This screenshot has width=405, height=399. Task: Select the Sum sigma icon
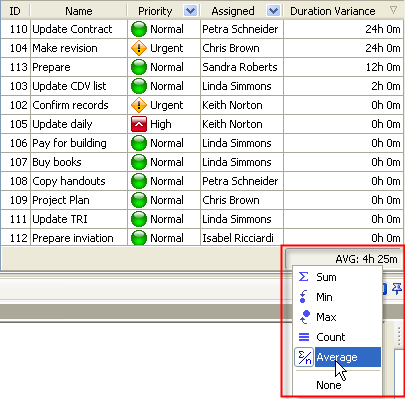pyautogui.click(x=303, y=277)
